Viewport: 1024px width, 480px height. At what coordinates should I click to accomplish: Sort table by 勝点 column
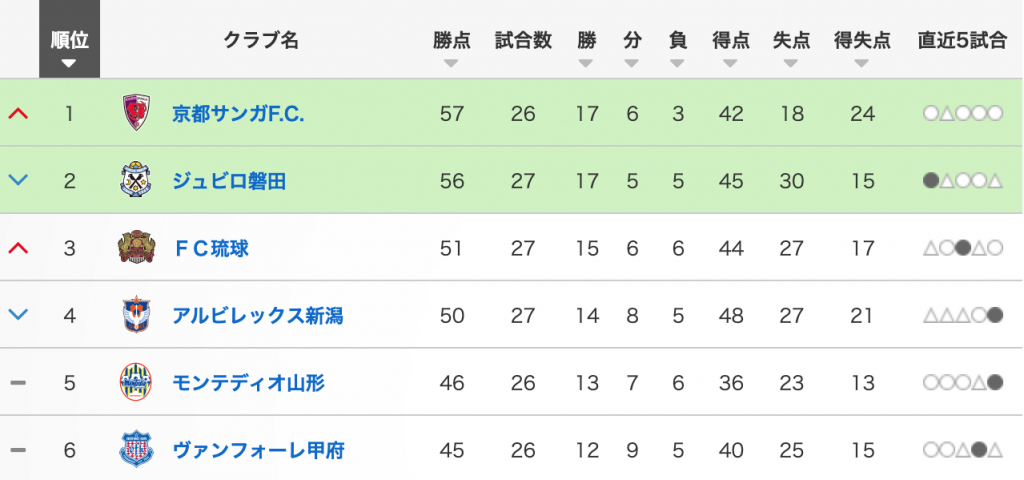pos(451,48)
